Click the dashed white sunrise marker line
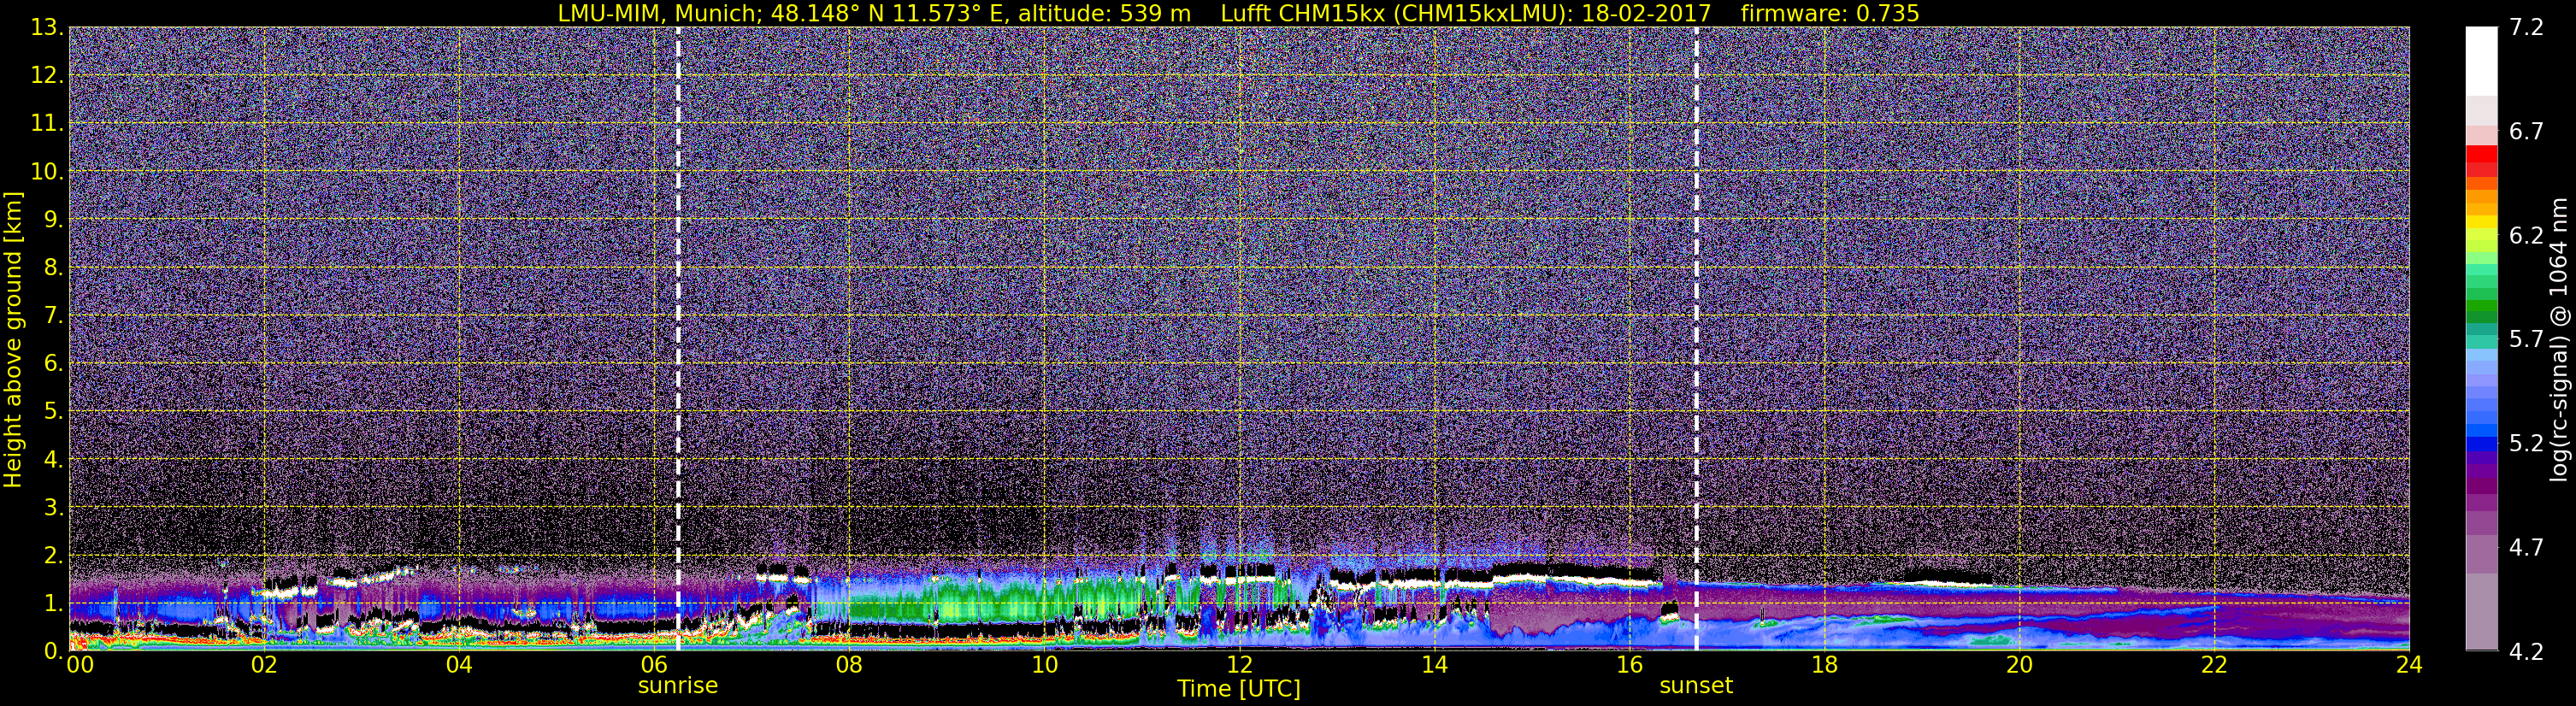This screenshot has width=2576, height=706. tap(678, 338)
